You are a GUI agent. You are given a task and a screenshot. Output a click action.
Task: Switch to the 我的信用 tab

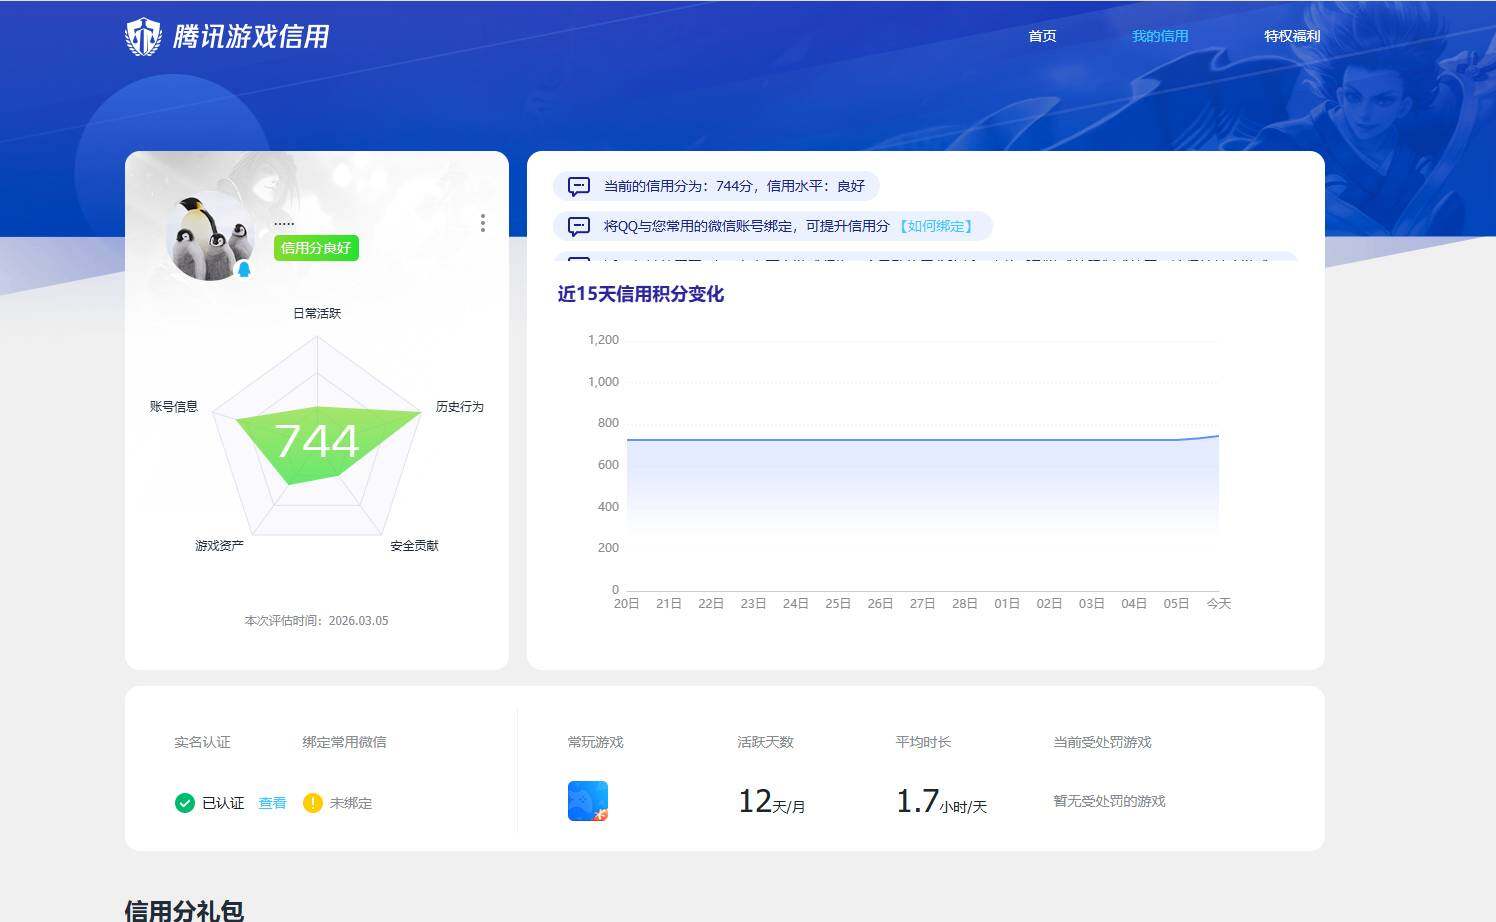[x=1159, y=36]
